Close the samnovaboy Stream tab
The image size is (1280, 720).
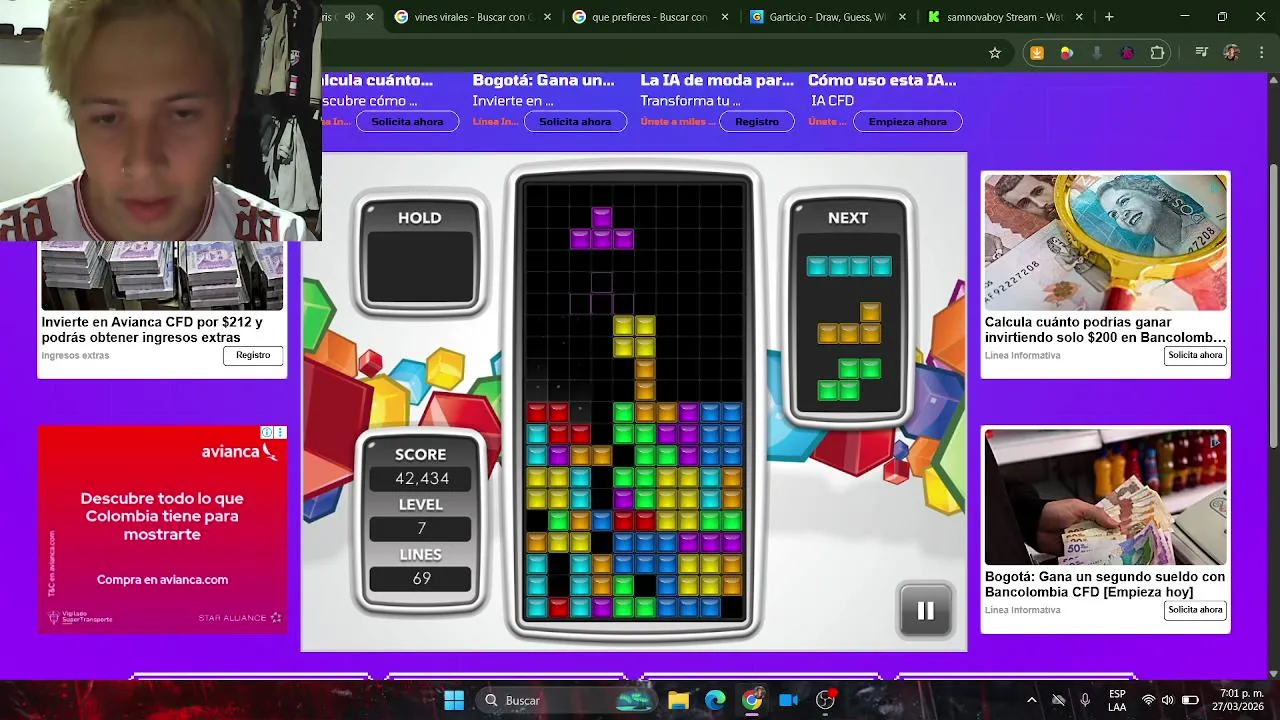(x=1079, y=17)
